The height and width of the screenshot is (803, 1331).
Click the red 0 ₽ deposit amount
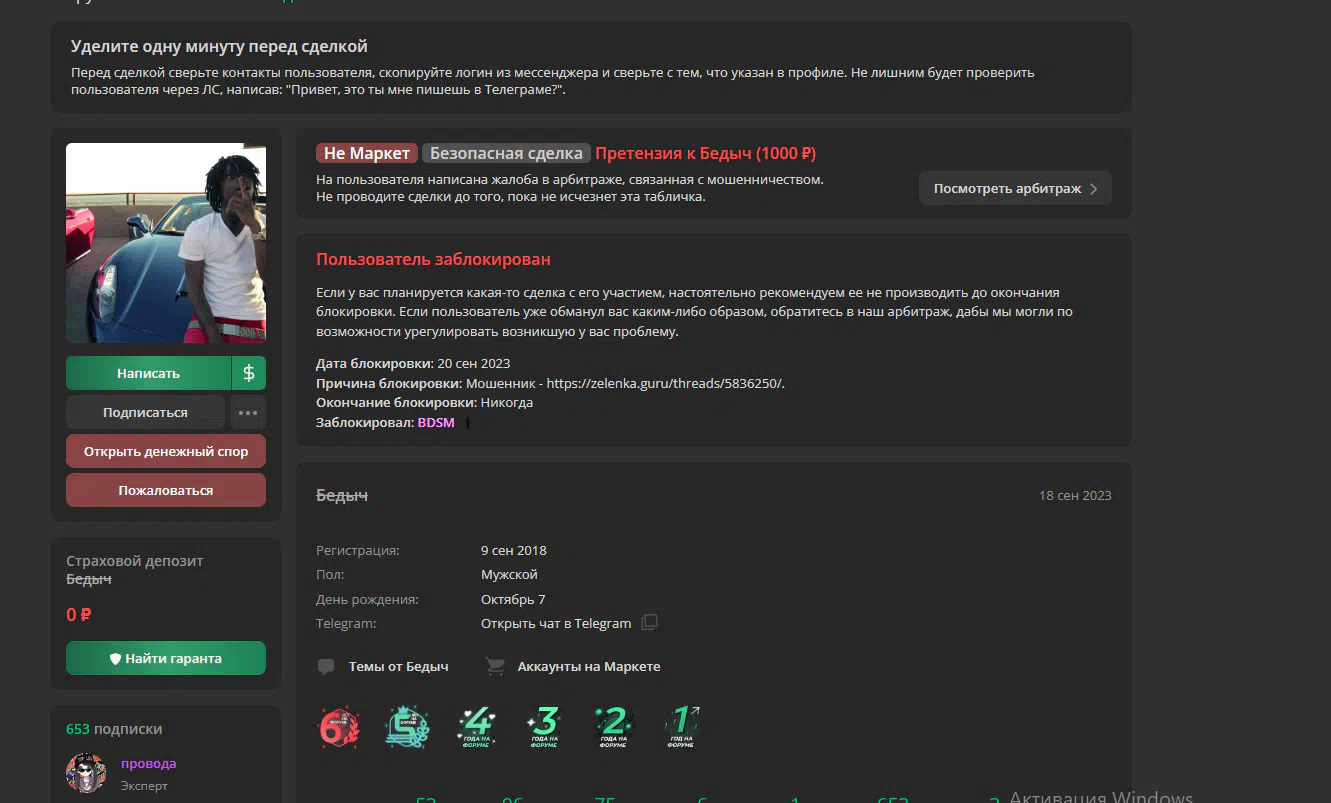click(79, 615)
